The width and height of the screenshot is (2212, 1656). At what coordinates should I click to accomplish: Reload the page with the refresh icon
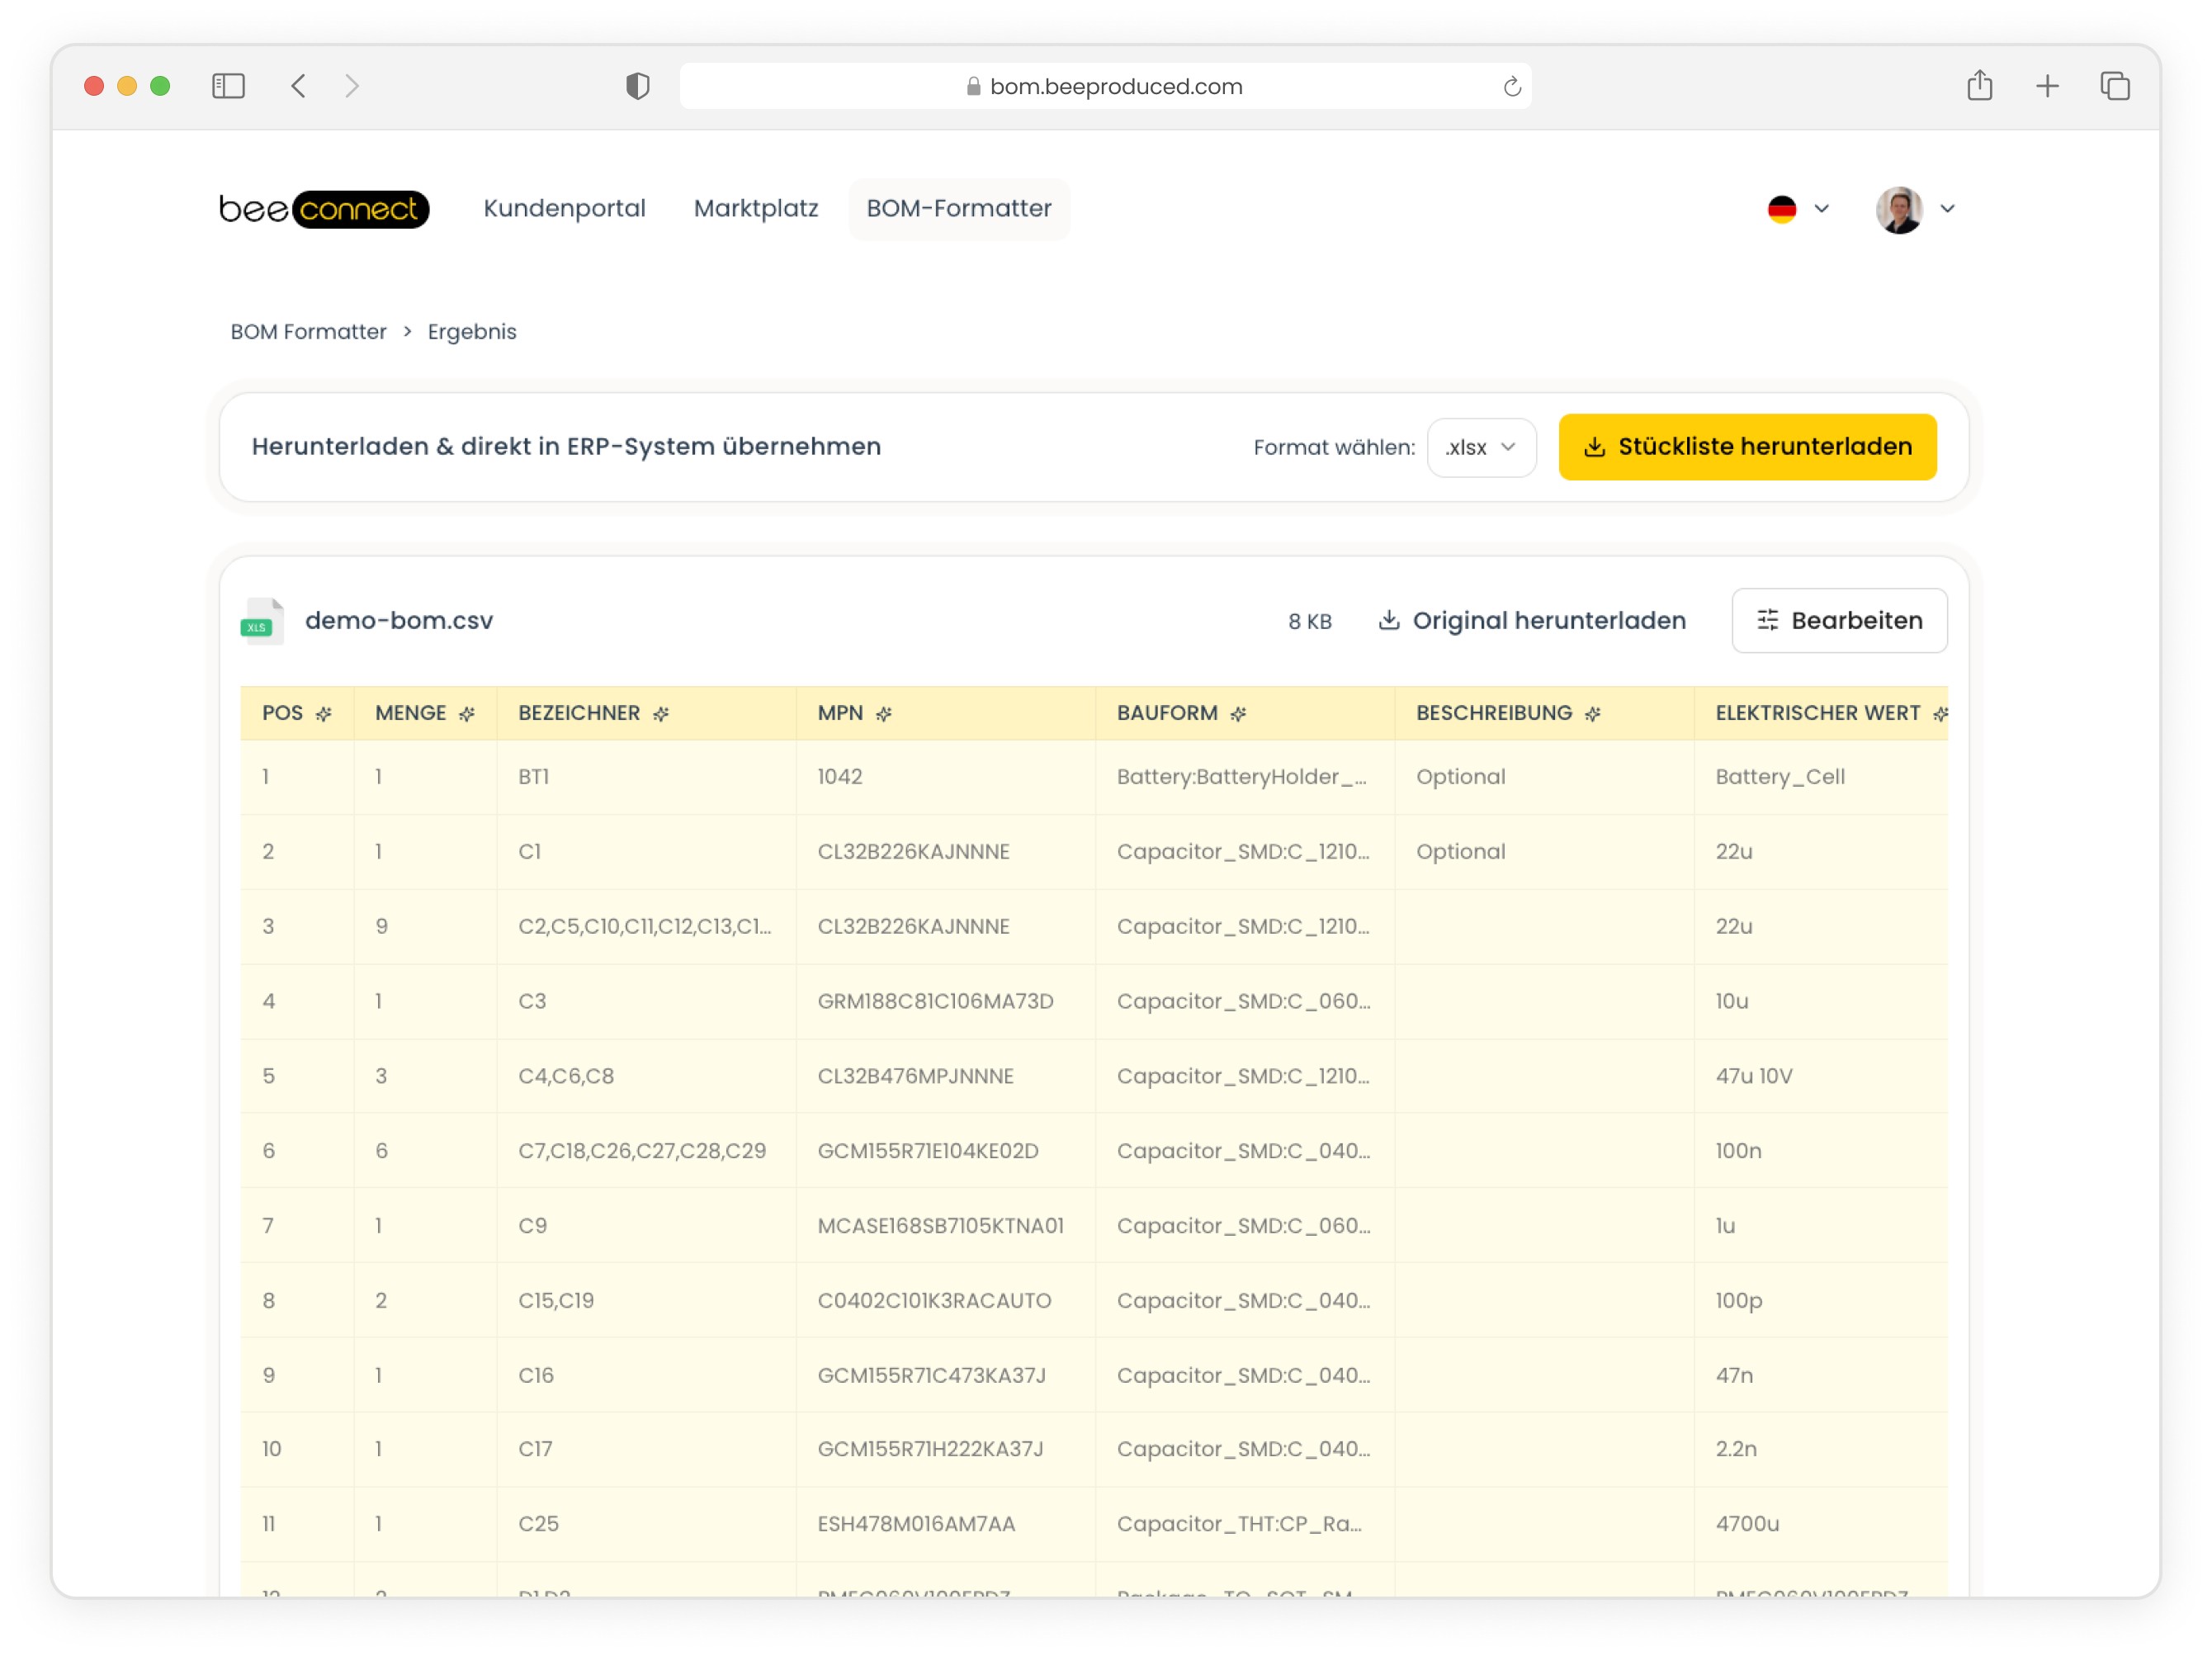click(1512, 87)
